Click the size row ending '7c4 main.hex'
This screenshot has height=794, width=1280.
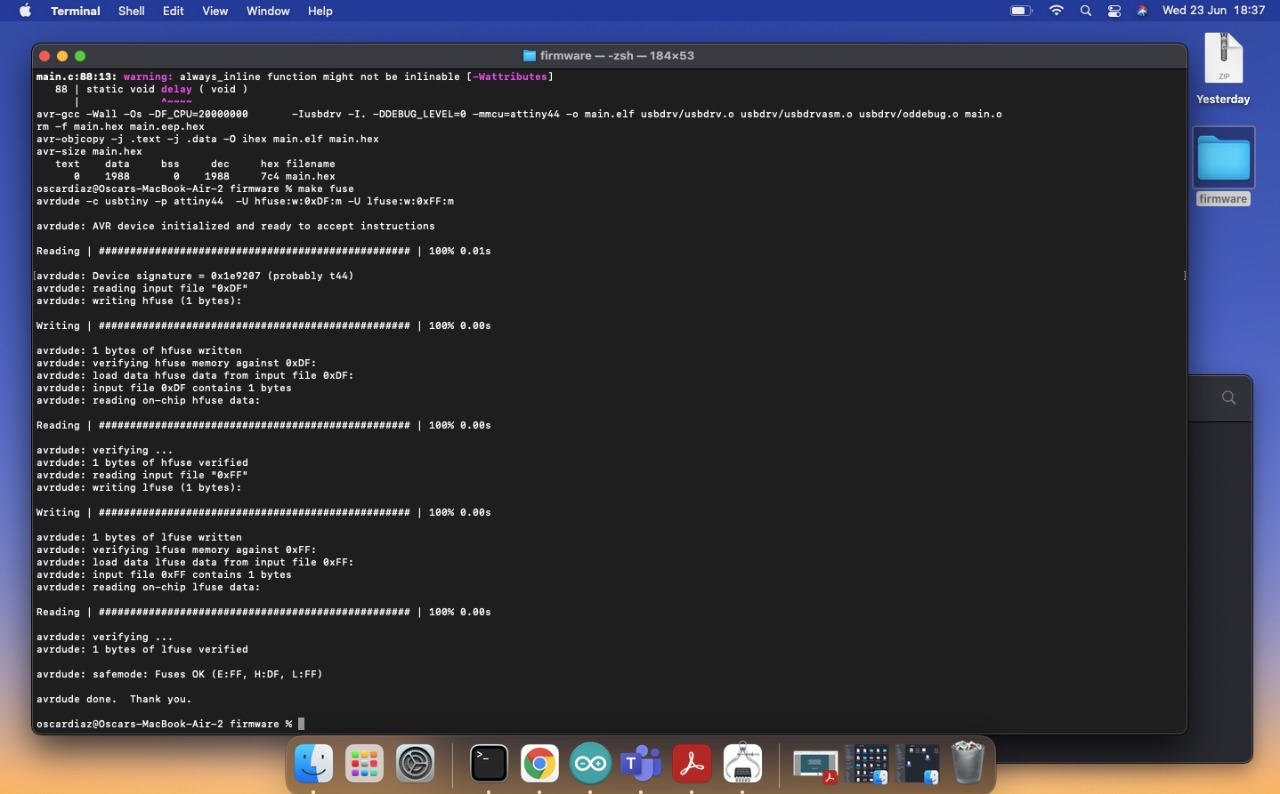pyautogui.click(x=204, y=176)
